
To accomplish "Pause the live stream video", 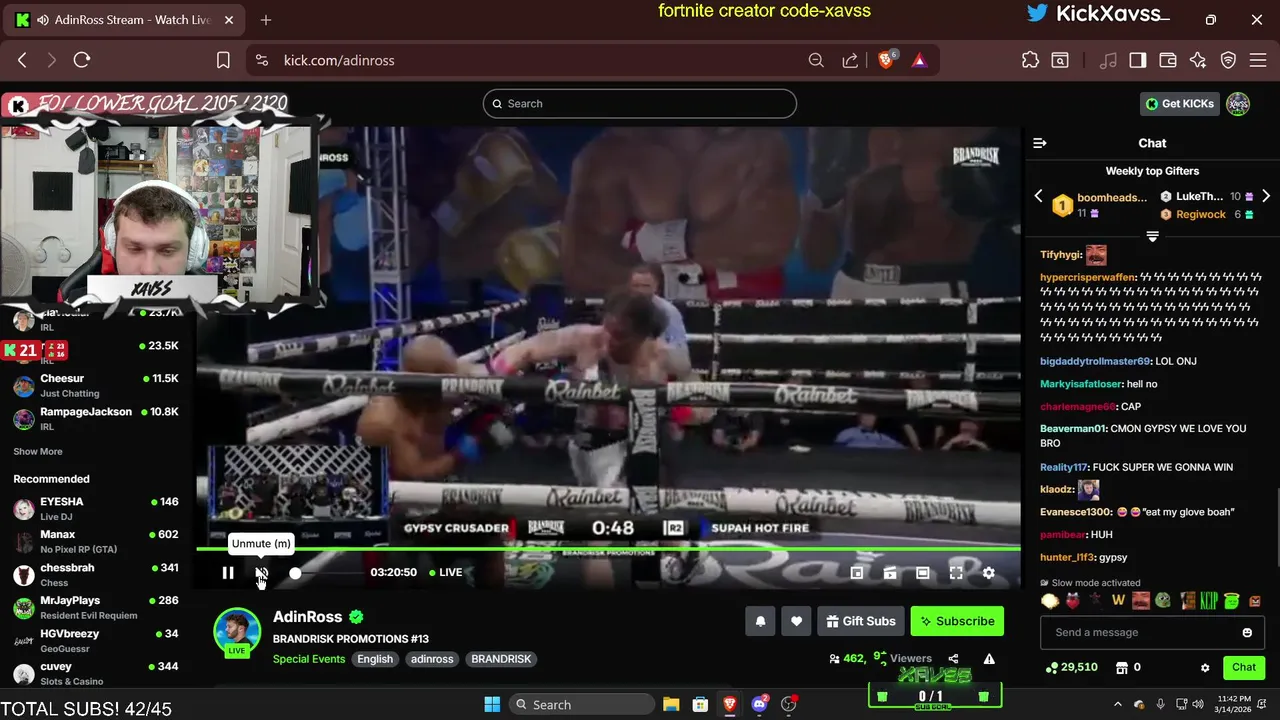I will coord(228,573).
